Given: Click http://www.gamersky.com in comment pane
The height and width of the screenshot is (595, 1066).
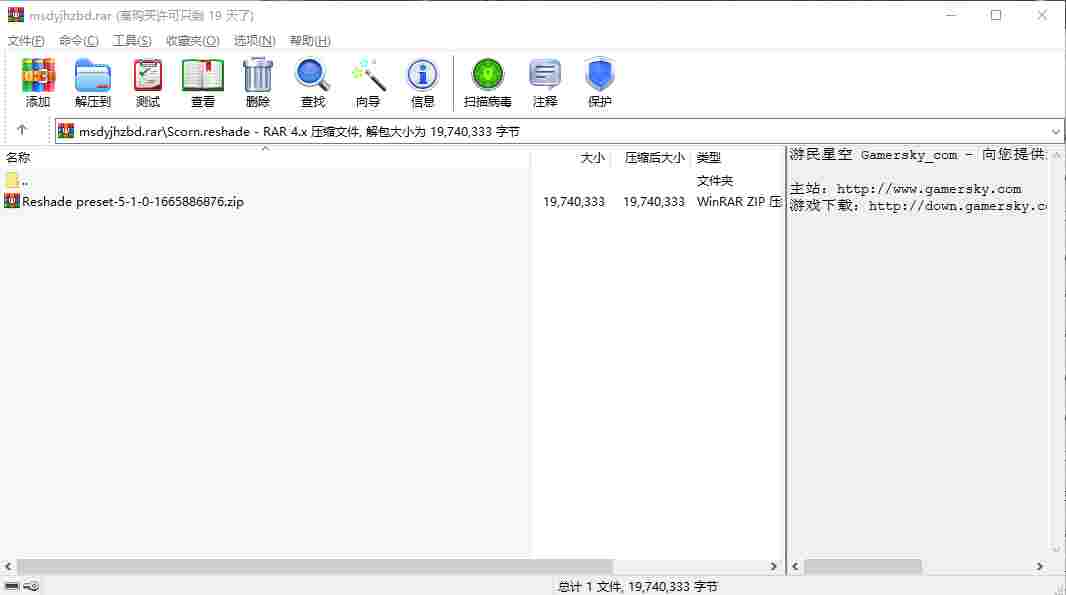Looking at the screenshot, I should [x=929, y=189].
